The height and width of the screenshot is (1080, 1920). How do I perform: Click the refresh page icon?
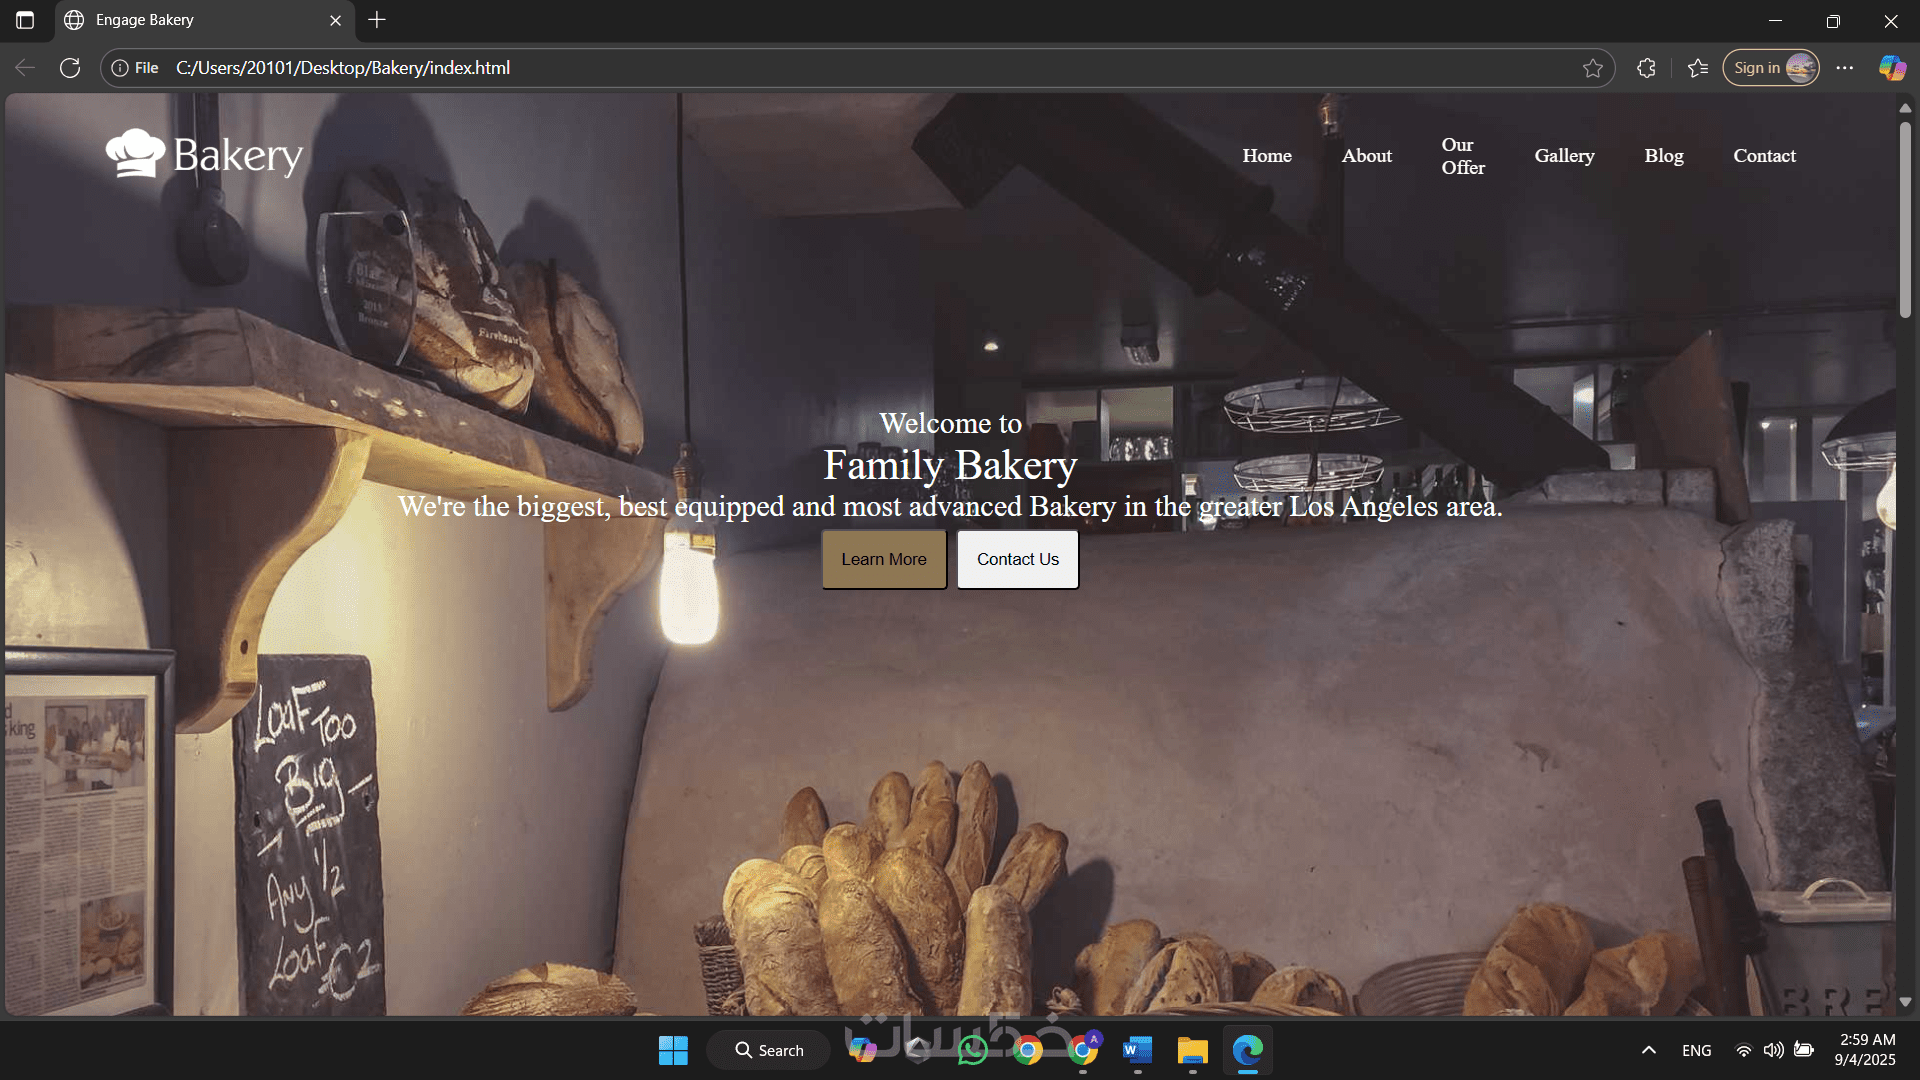point(70,68)
